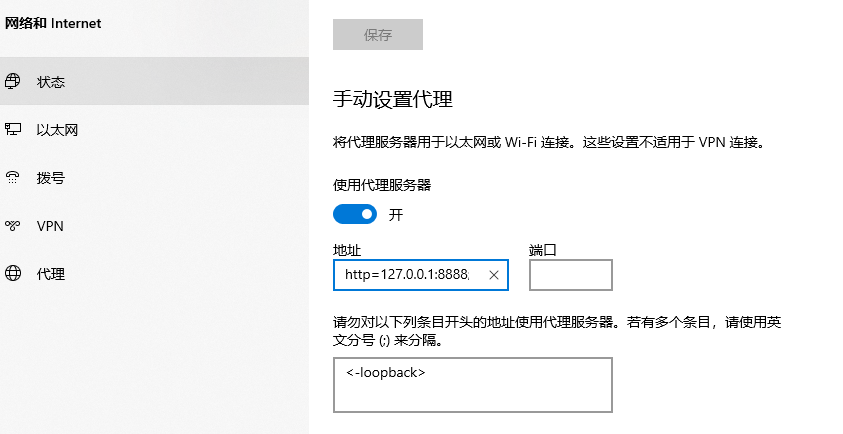This screenshot has width=843, height=434.
Task: Click the 拨号 dial-up icon in sidebar
Action: tap(13, 177)
